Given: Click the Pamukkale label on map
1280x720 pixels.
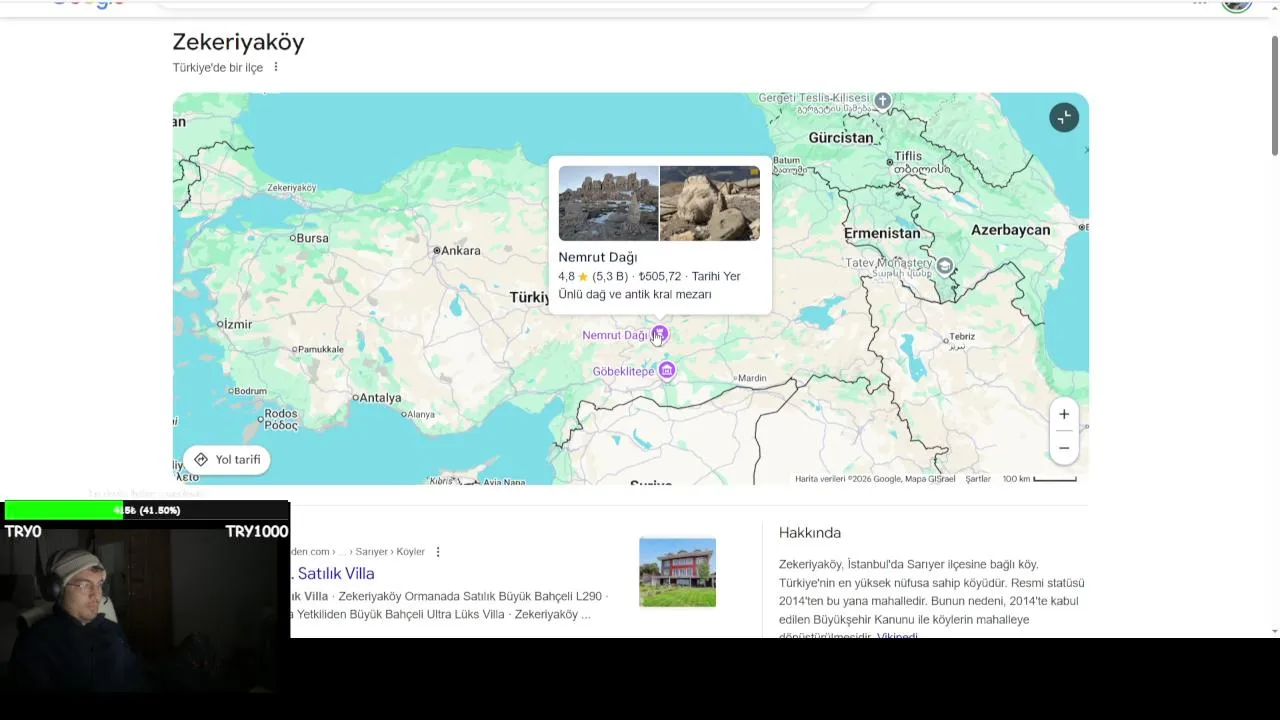Looking at the screenshot, I should click(x=321, y=349).
